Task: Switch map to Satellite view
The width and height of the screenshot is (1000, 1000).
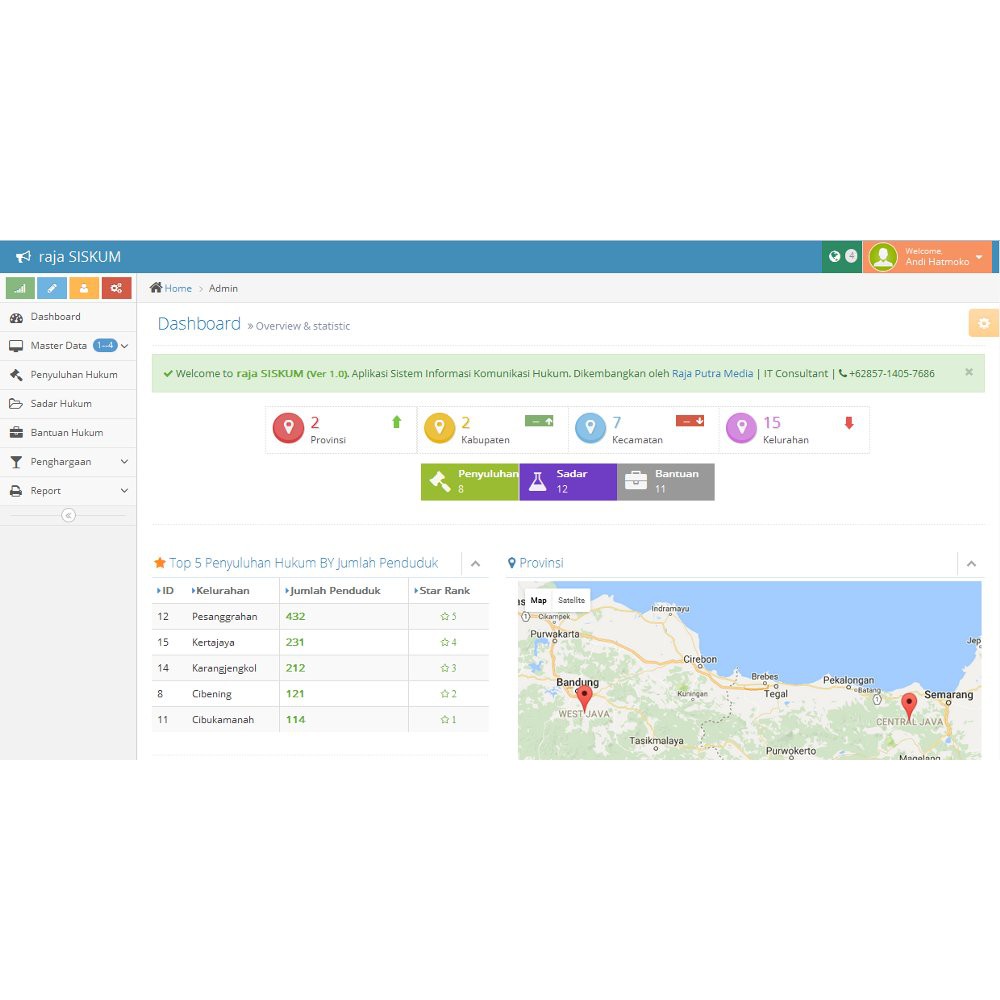Action: 571,600
